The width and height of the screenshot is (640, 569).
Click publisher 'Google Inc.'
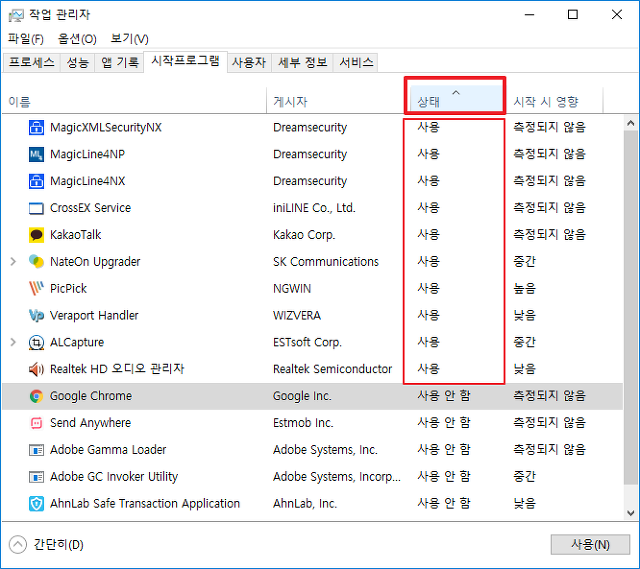(x=302, y=396)
